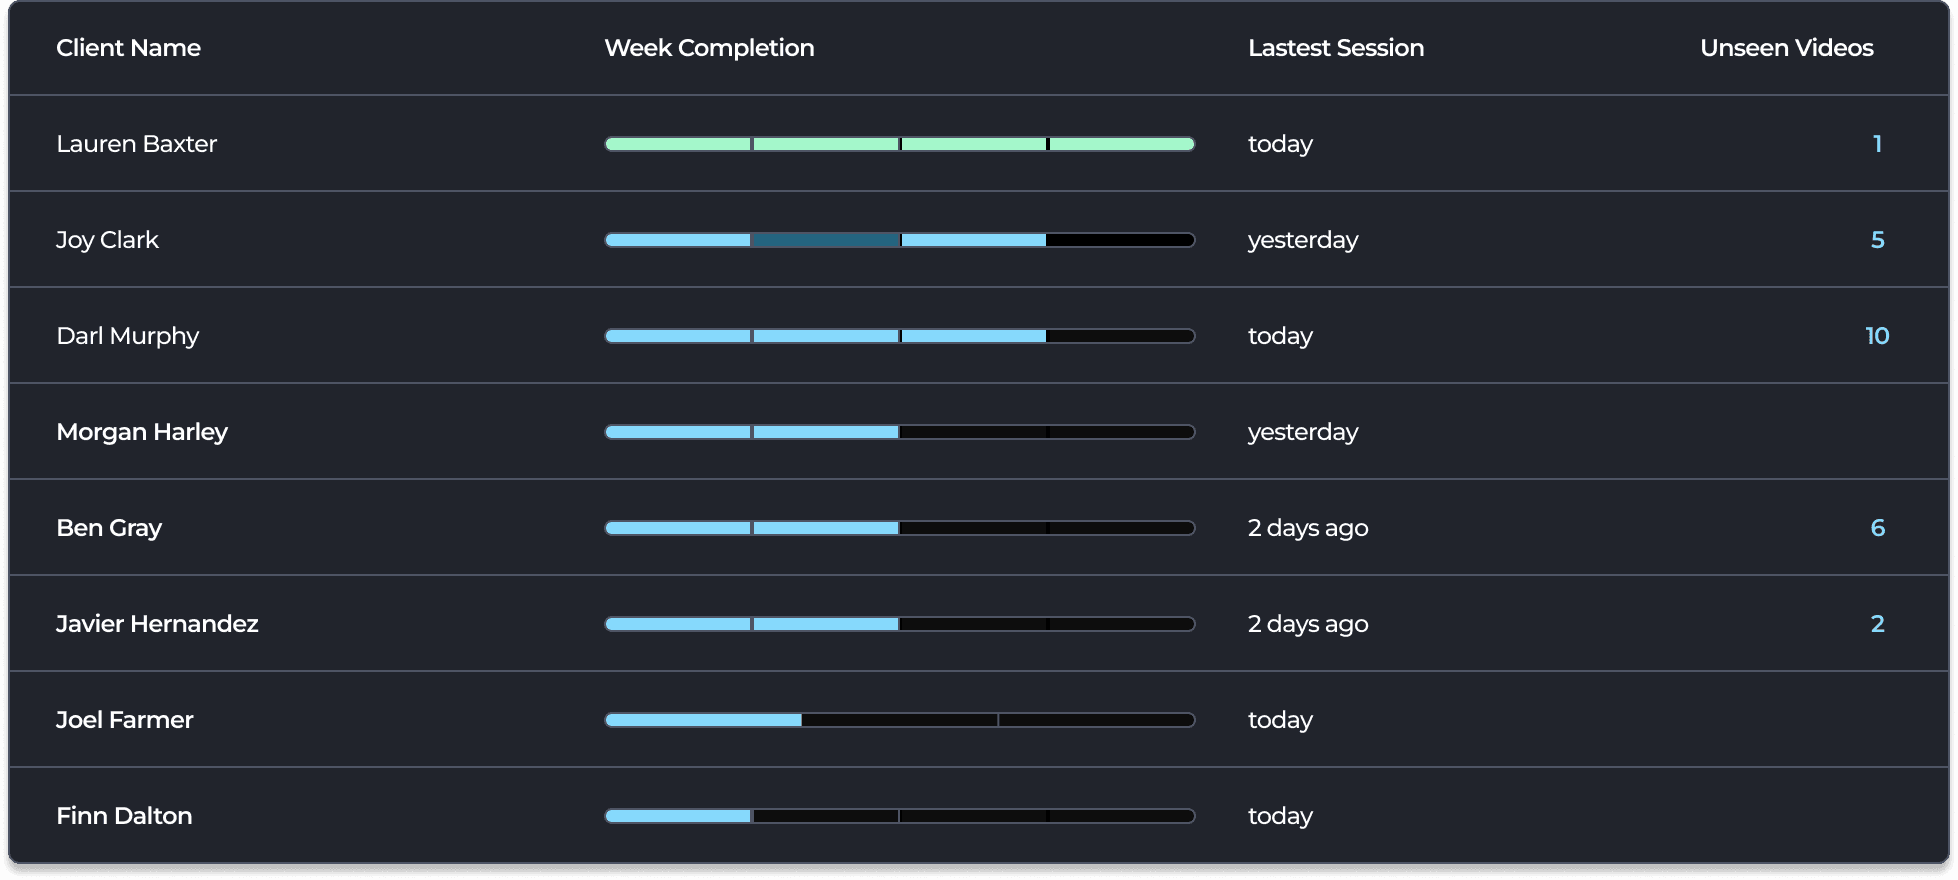This screenshot has height=880, width=1958.
Task: Click the Unseen Videos column header
Action: point(1786,48)
